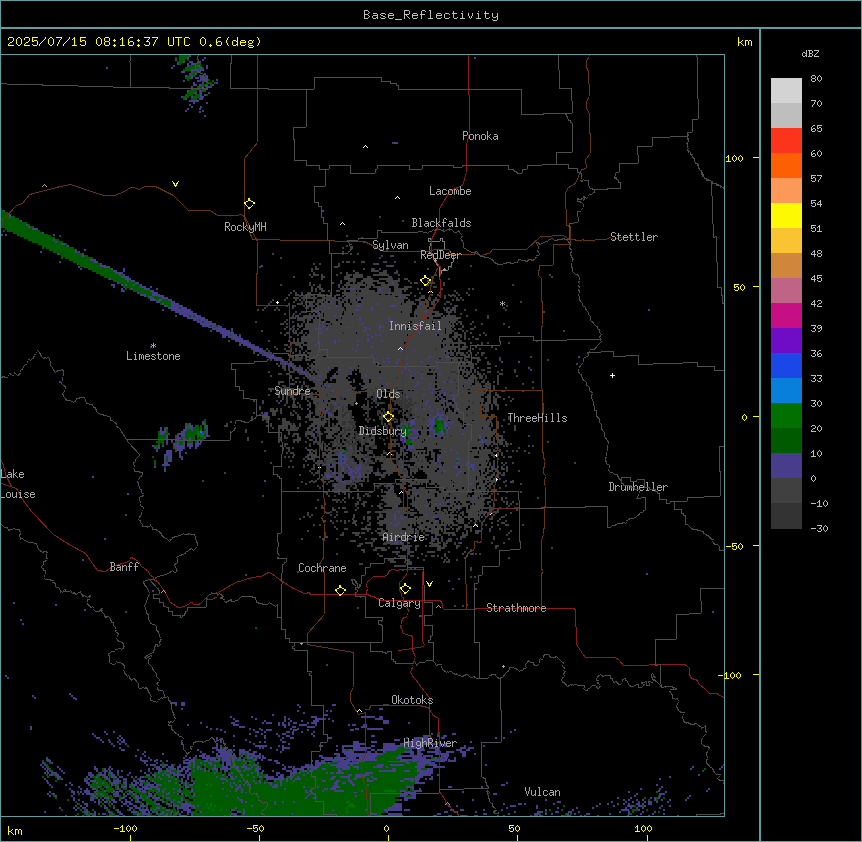The image size is (862, 842).
Task: Select the green 30-20 dBZ legend swatch
Action: click(x=786, y=416)
